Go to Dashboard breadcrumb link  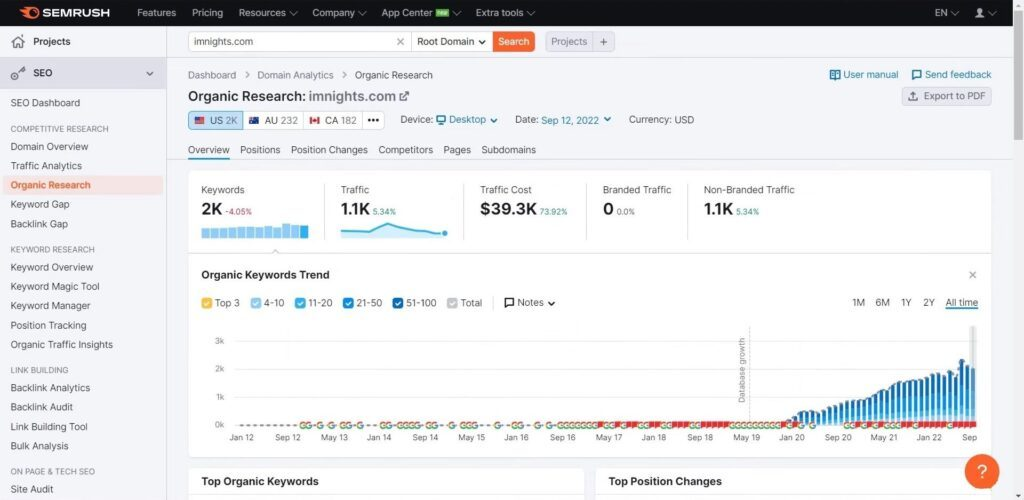(x=212, y=75)
